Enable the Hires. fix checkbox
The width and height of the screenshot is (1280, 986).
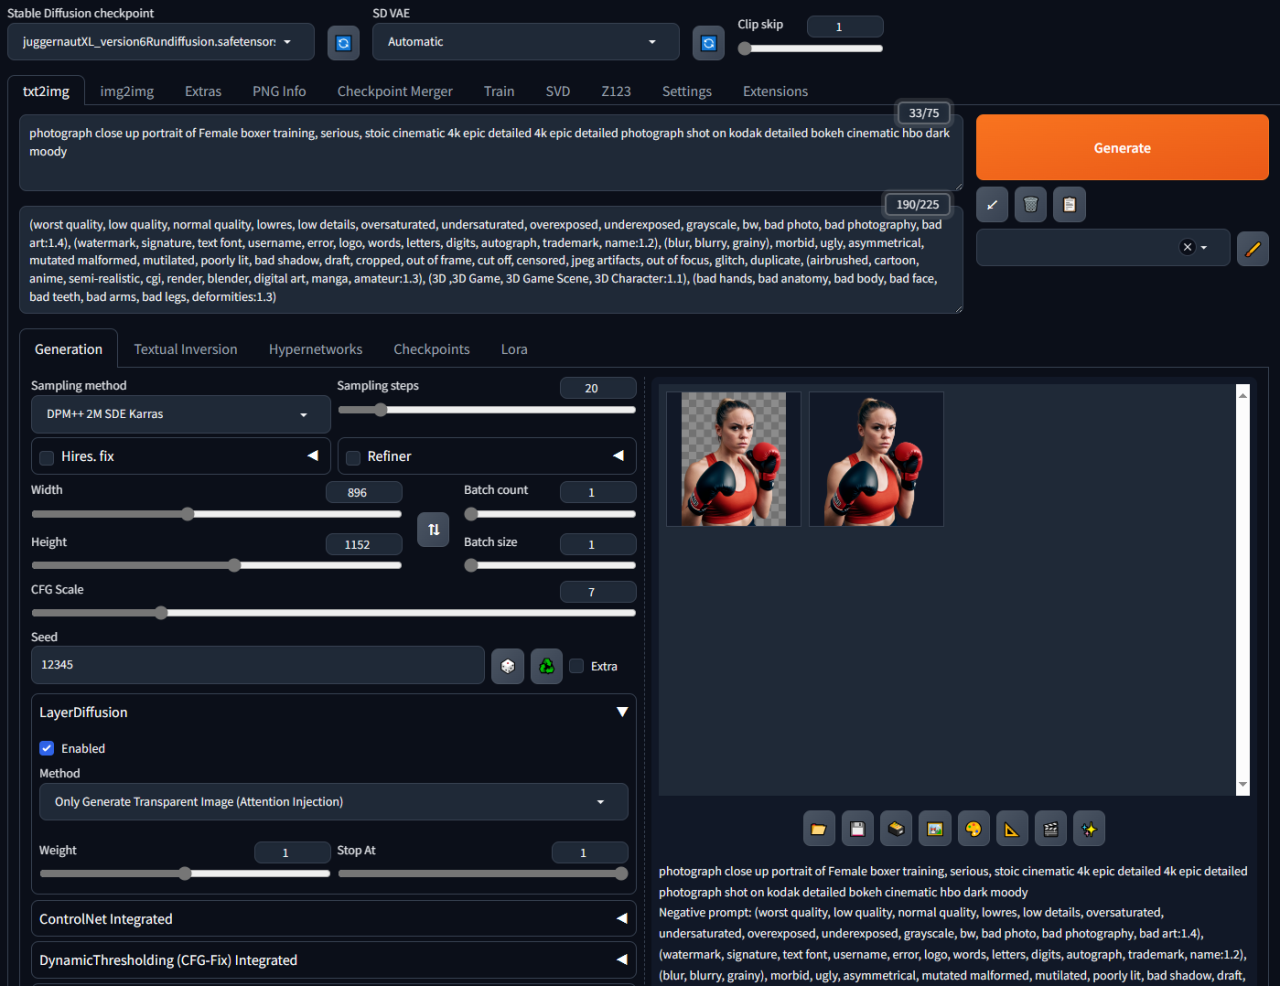coord(47,458)
